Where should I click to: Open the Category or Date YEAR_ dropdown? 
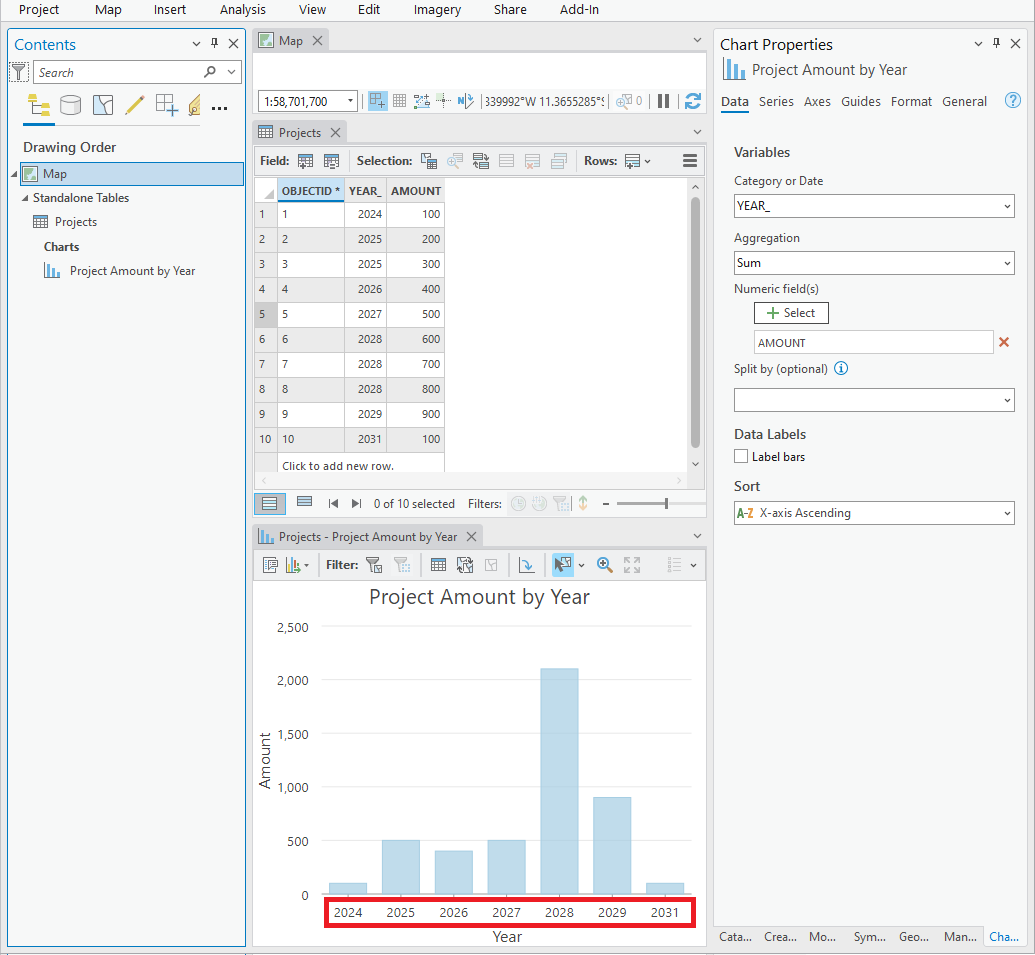(874, 206)
